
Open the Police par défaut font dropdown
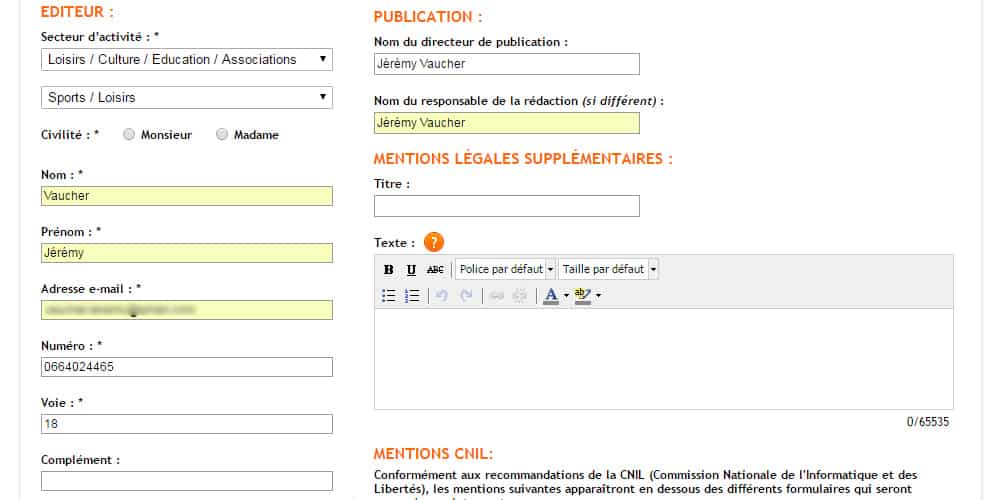[x=505, y=269]
